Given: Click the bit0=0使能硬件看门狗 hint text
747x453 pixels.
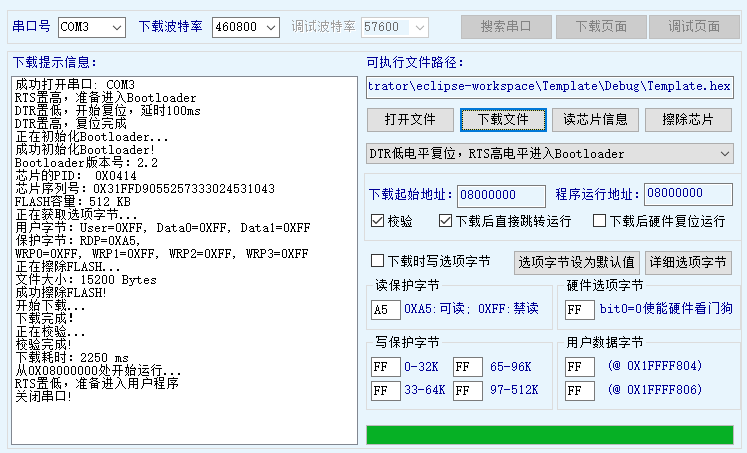Looking at the screenshot, I should 666,309.
